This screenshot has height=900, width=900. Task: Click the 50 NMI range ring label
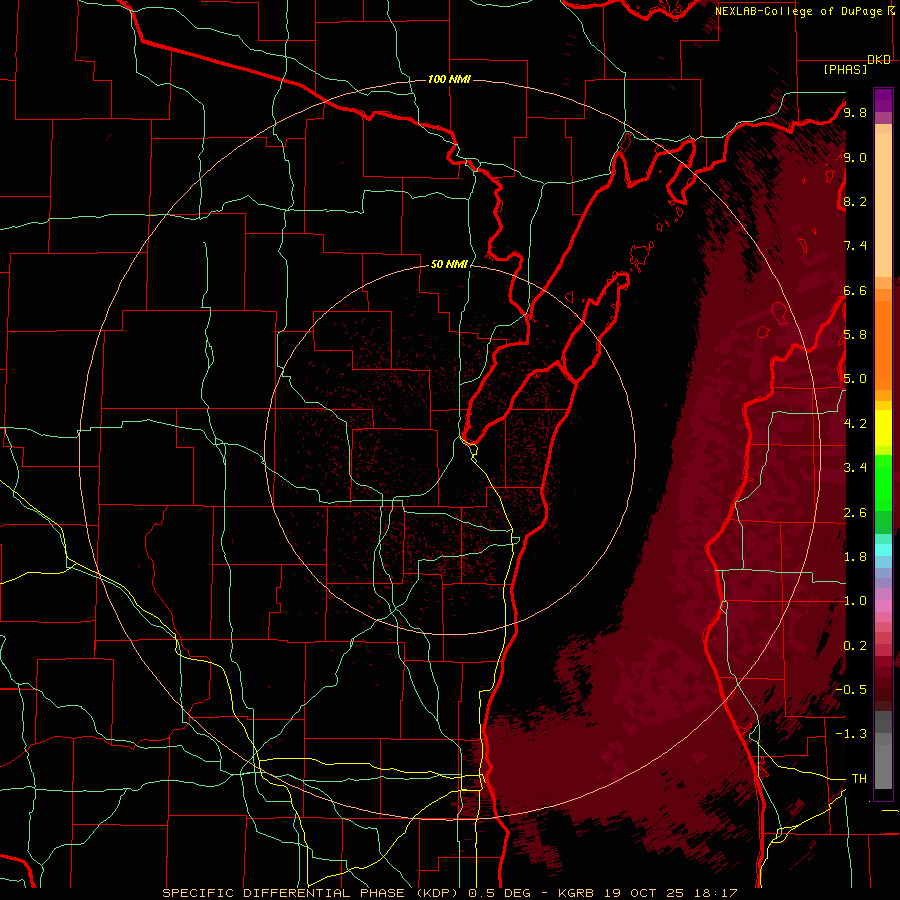(x=449, y=264)
